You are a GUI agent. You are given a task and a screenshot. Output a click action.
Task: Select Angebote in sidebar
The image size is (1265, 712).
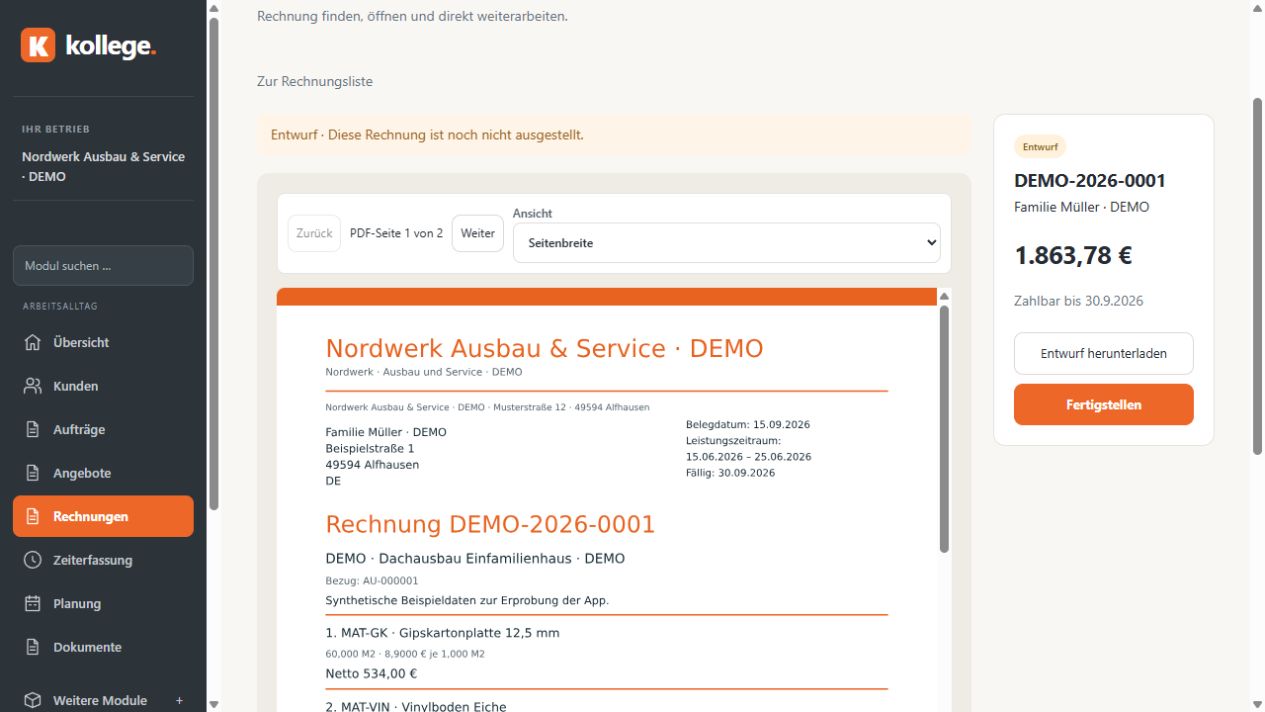(103, 473)
